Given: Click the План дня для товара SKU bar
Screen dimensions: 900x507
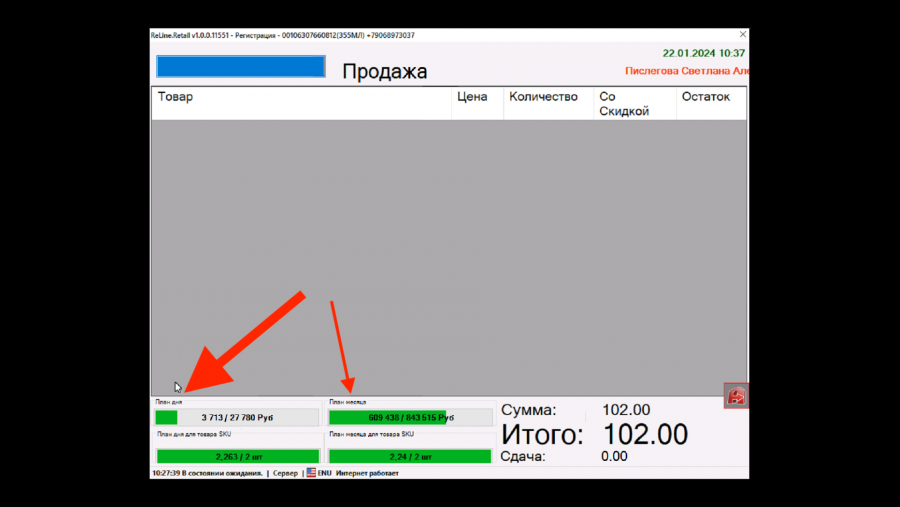Looking at the screenshot, I should [237, 456].
